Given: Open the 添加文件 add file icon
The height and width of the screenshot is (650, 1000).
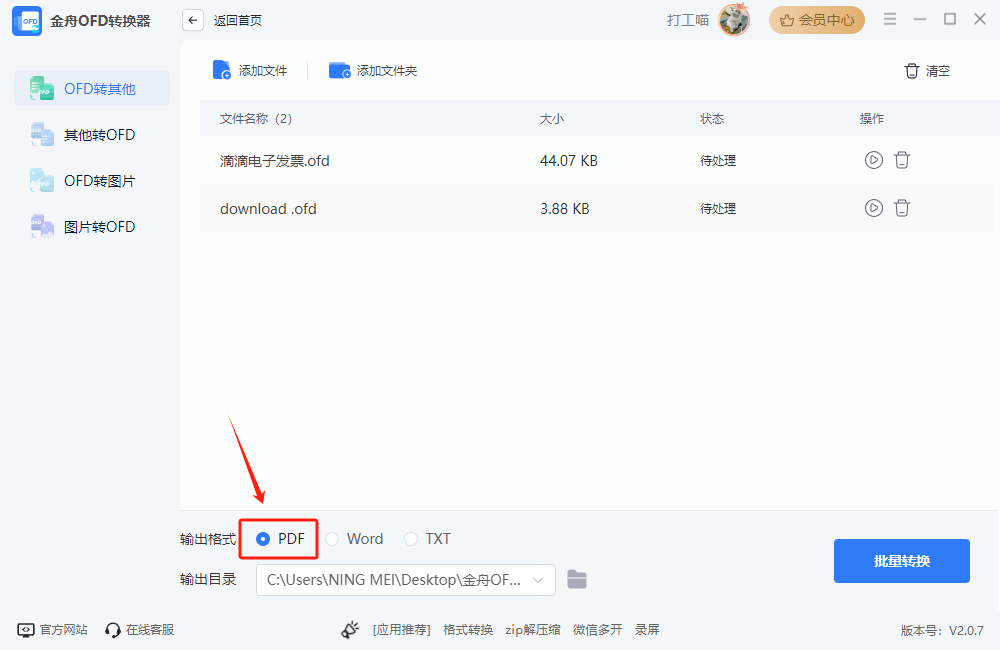Looking at the screenshot, I should click(222, 70).
